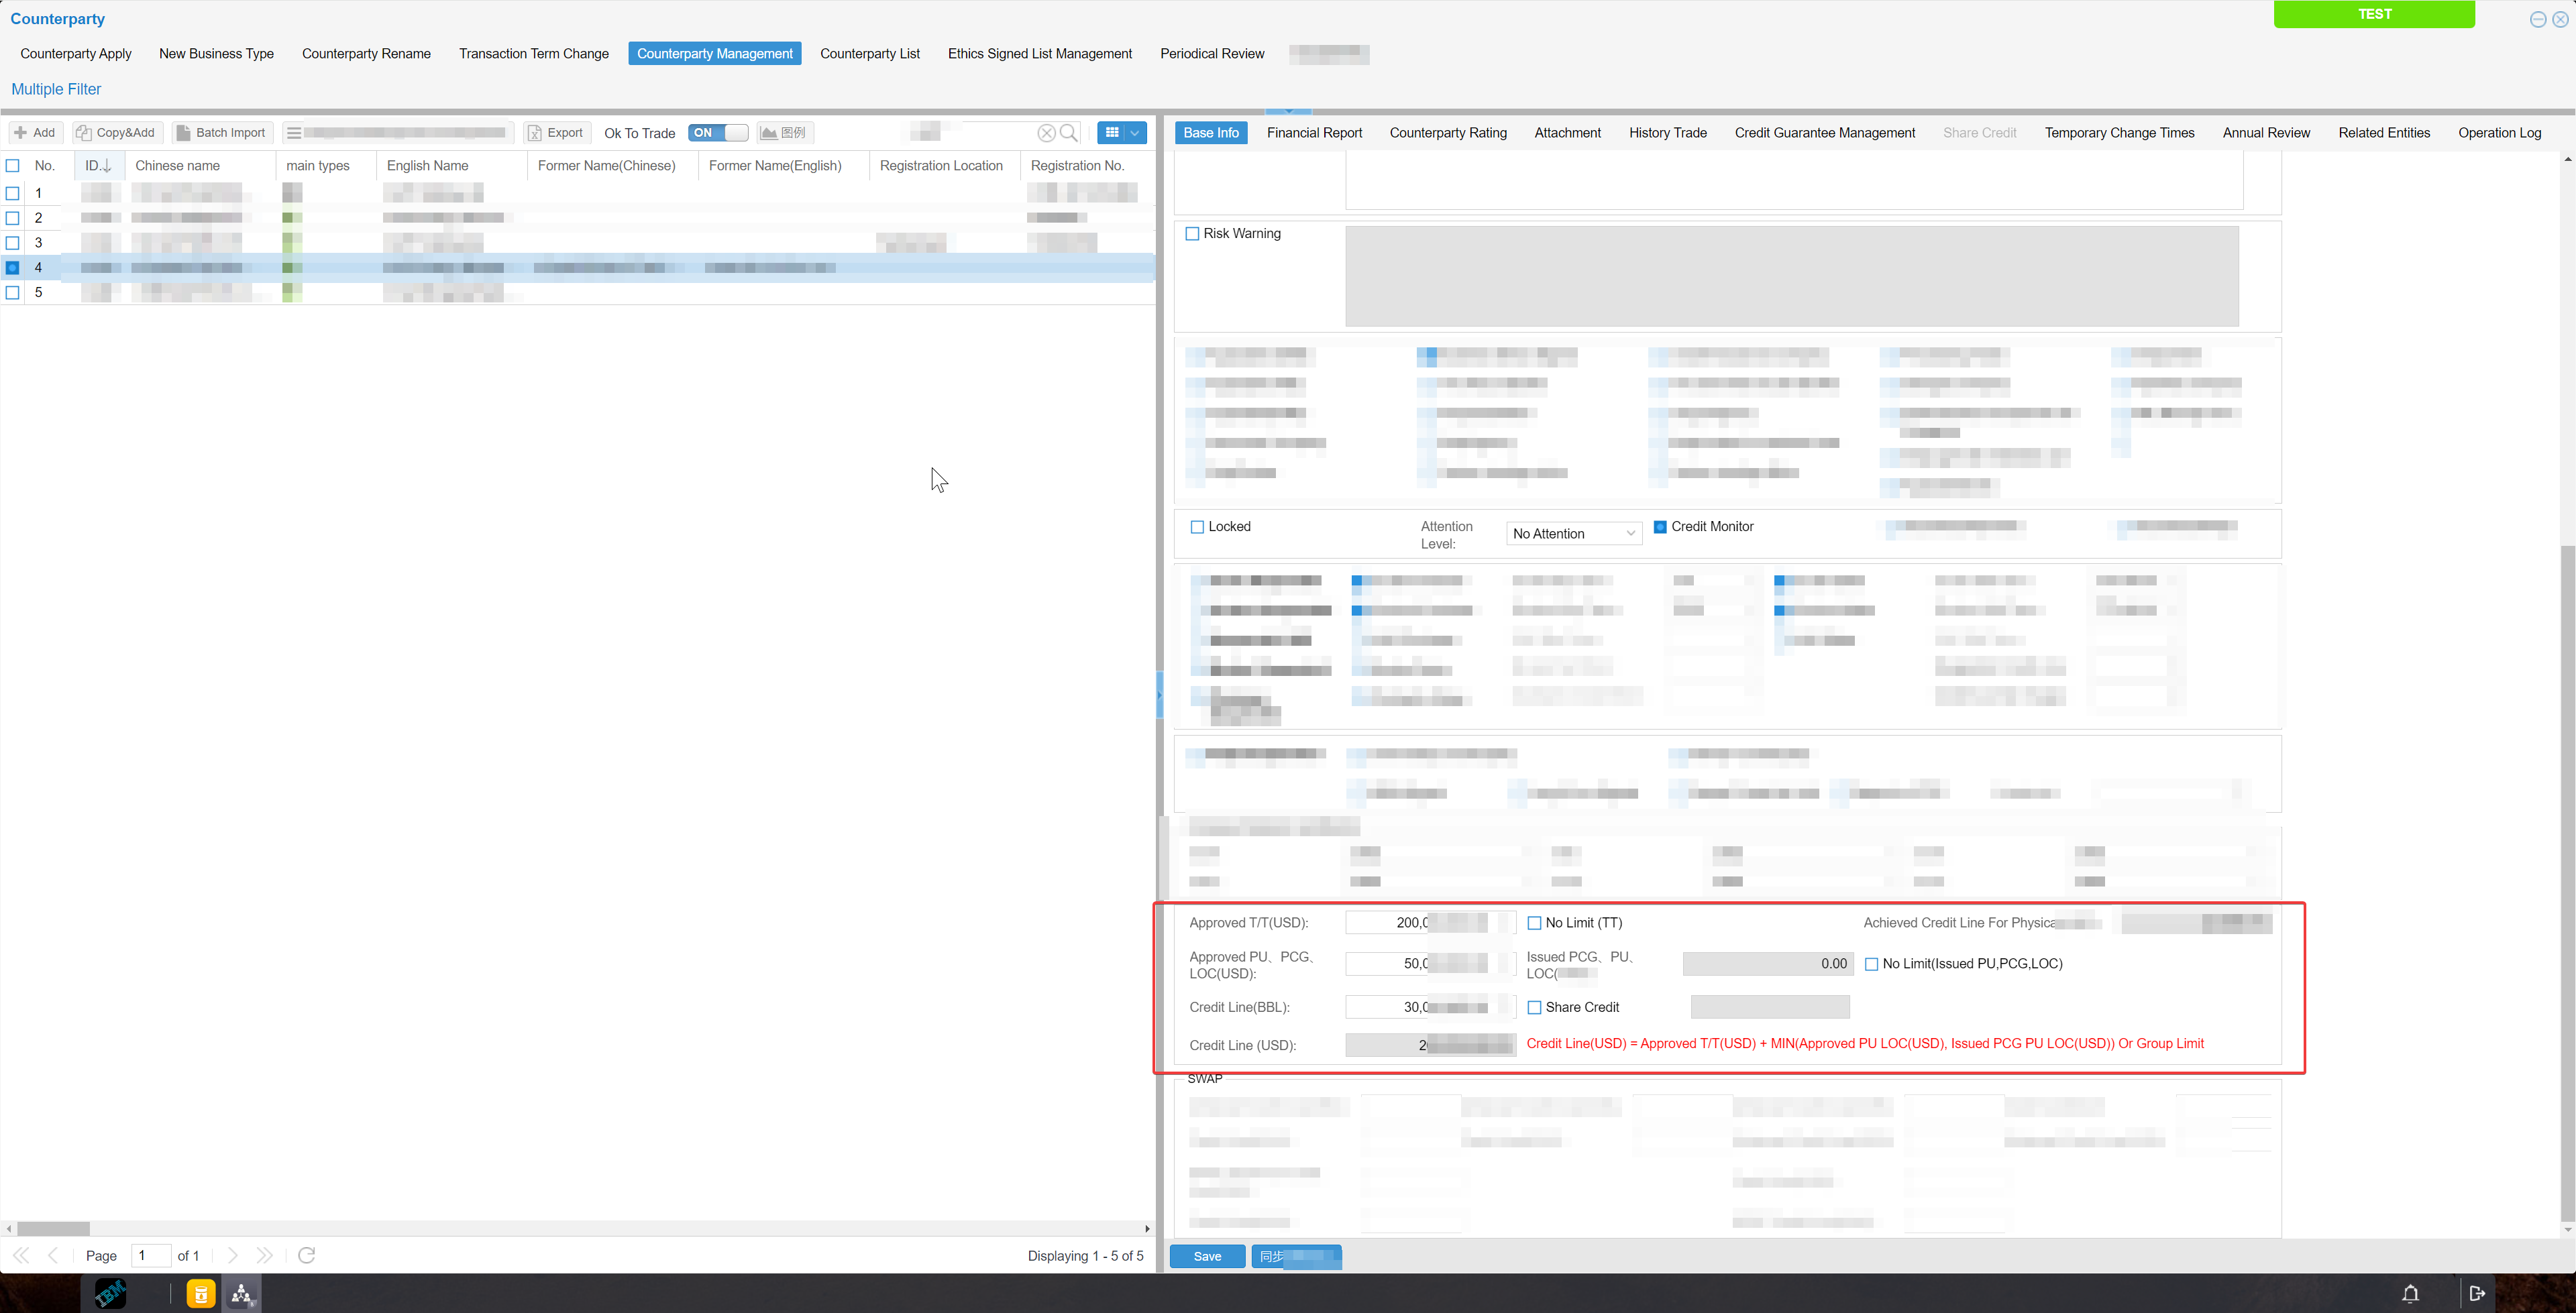
Task: Tick the Locked checkbox
Action: 1197,527
